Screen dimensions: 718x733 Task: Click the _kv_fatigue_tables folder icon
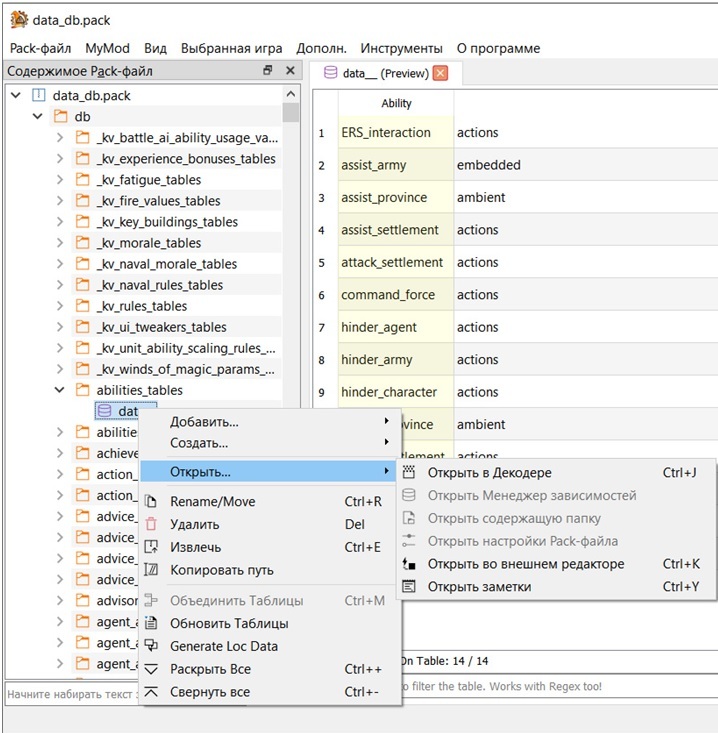pos(82,180)
